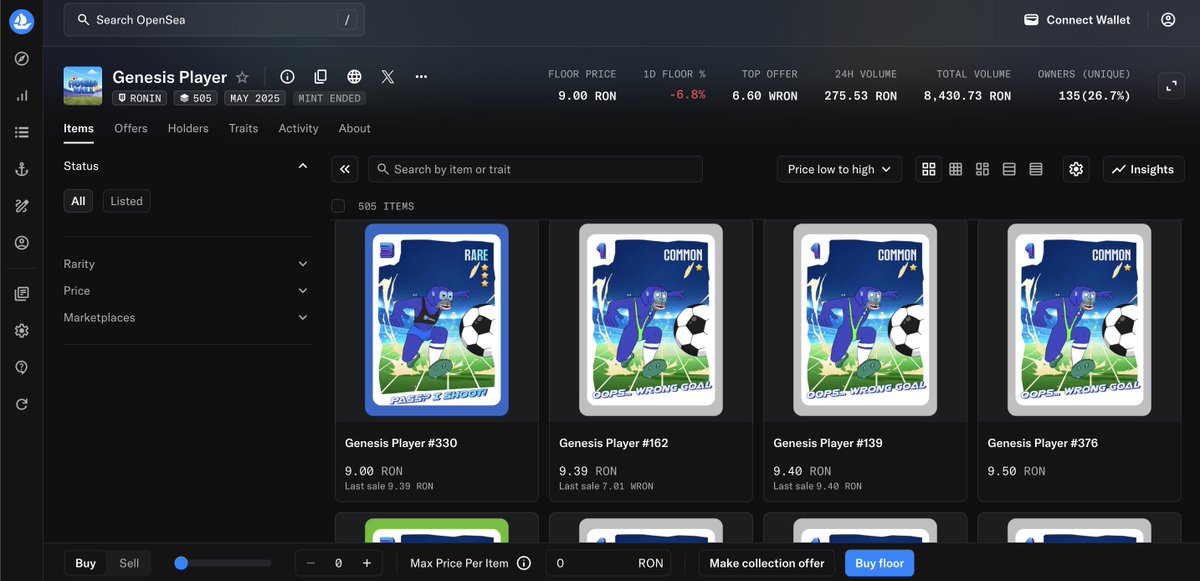Open the help question mark sidebar icon
Image resolution: width=1200 pixels, height=581 pixels.
[x=22, y=368]
